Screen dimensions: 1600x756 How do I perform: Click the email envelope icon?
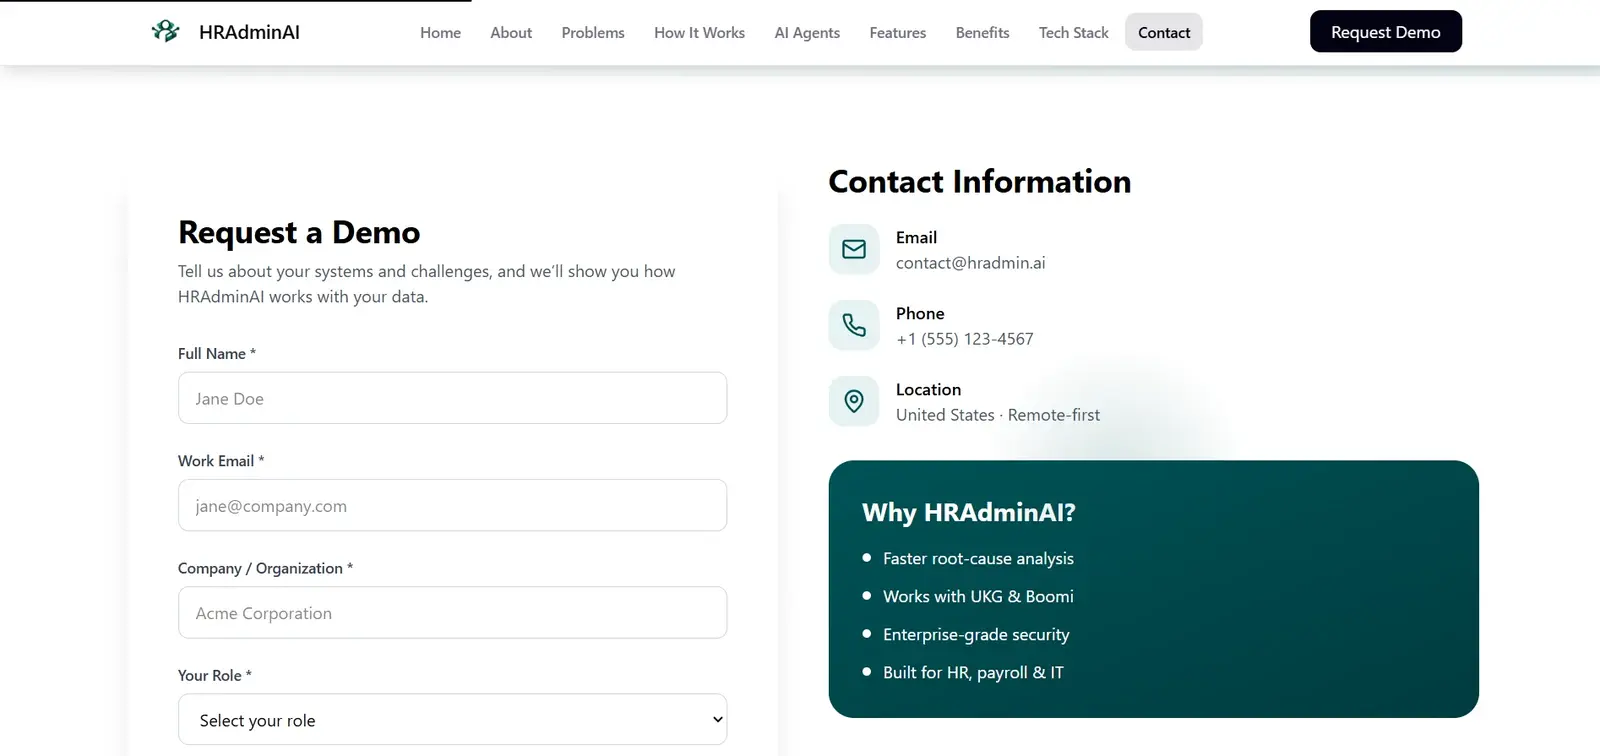pos(854,249)
